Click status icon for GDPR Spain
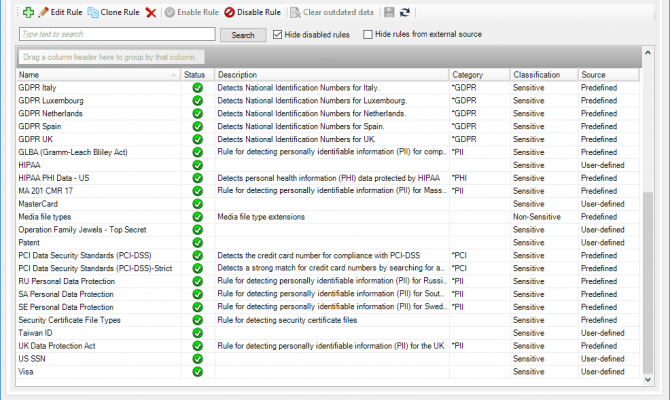 pos(197,126)
